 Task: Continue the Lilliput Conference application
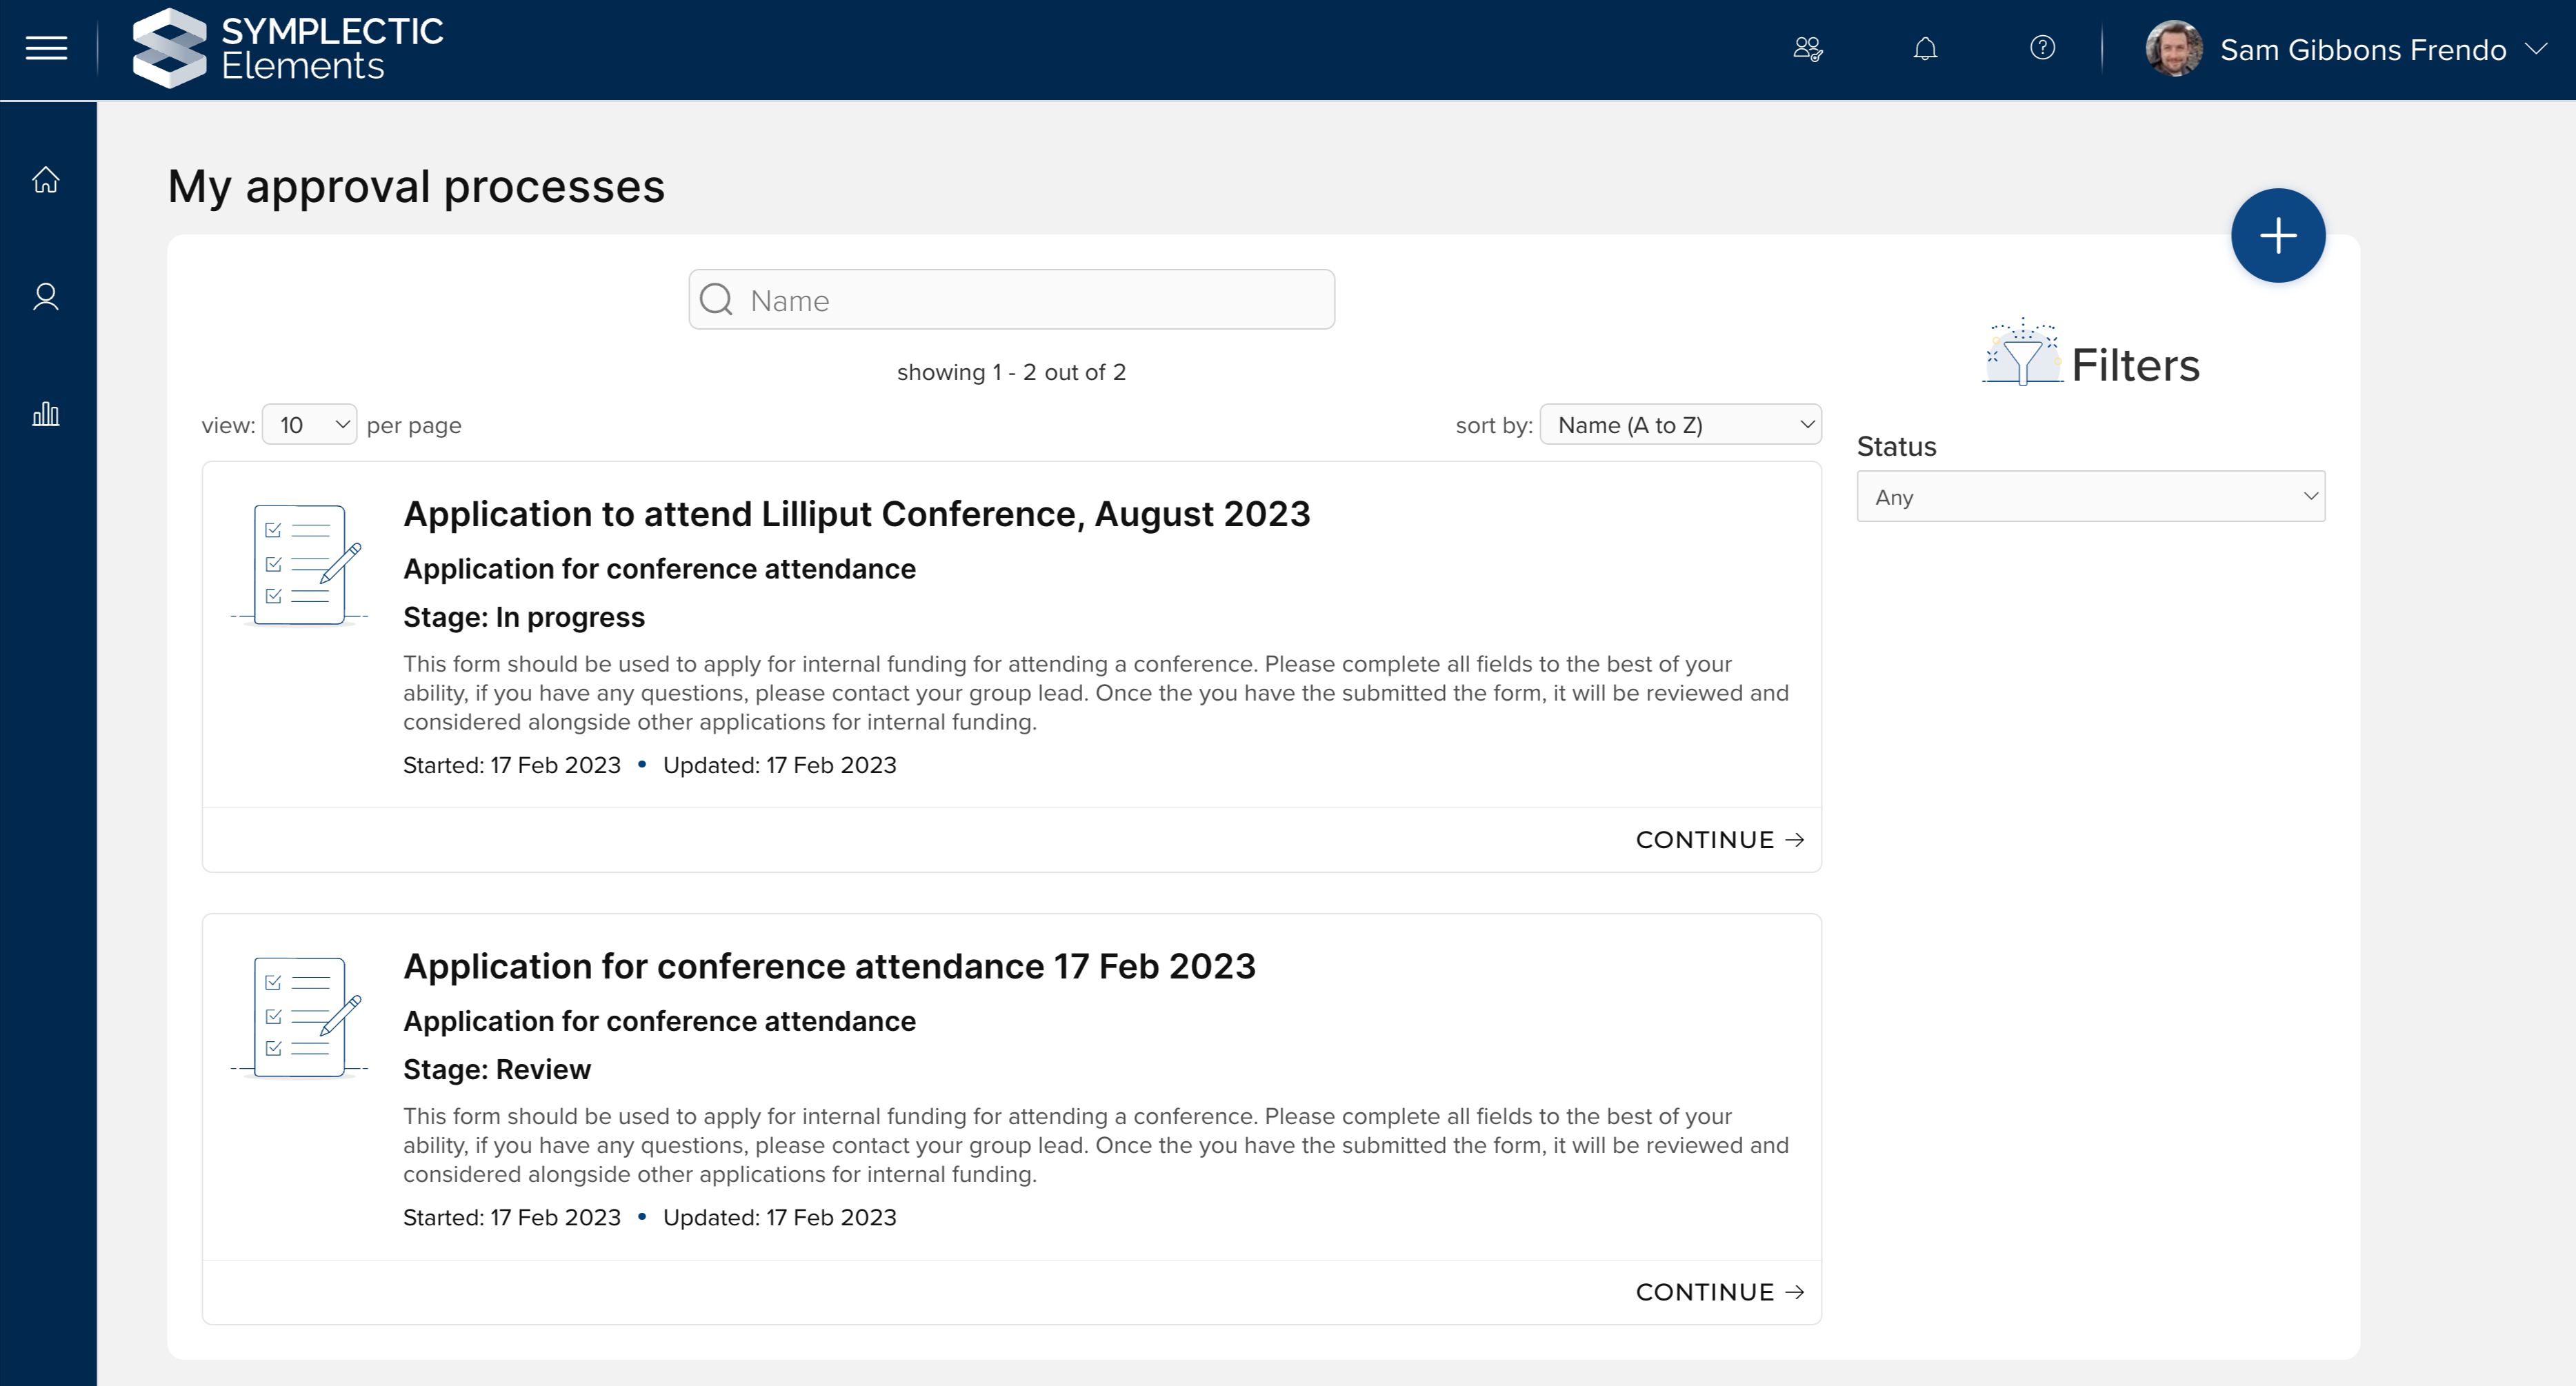pyautogui.click(x=1718, y=840)
